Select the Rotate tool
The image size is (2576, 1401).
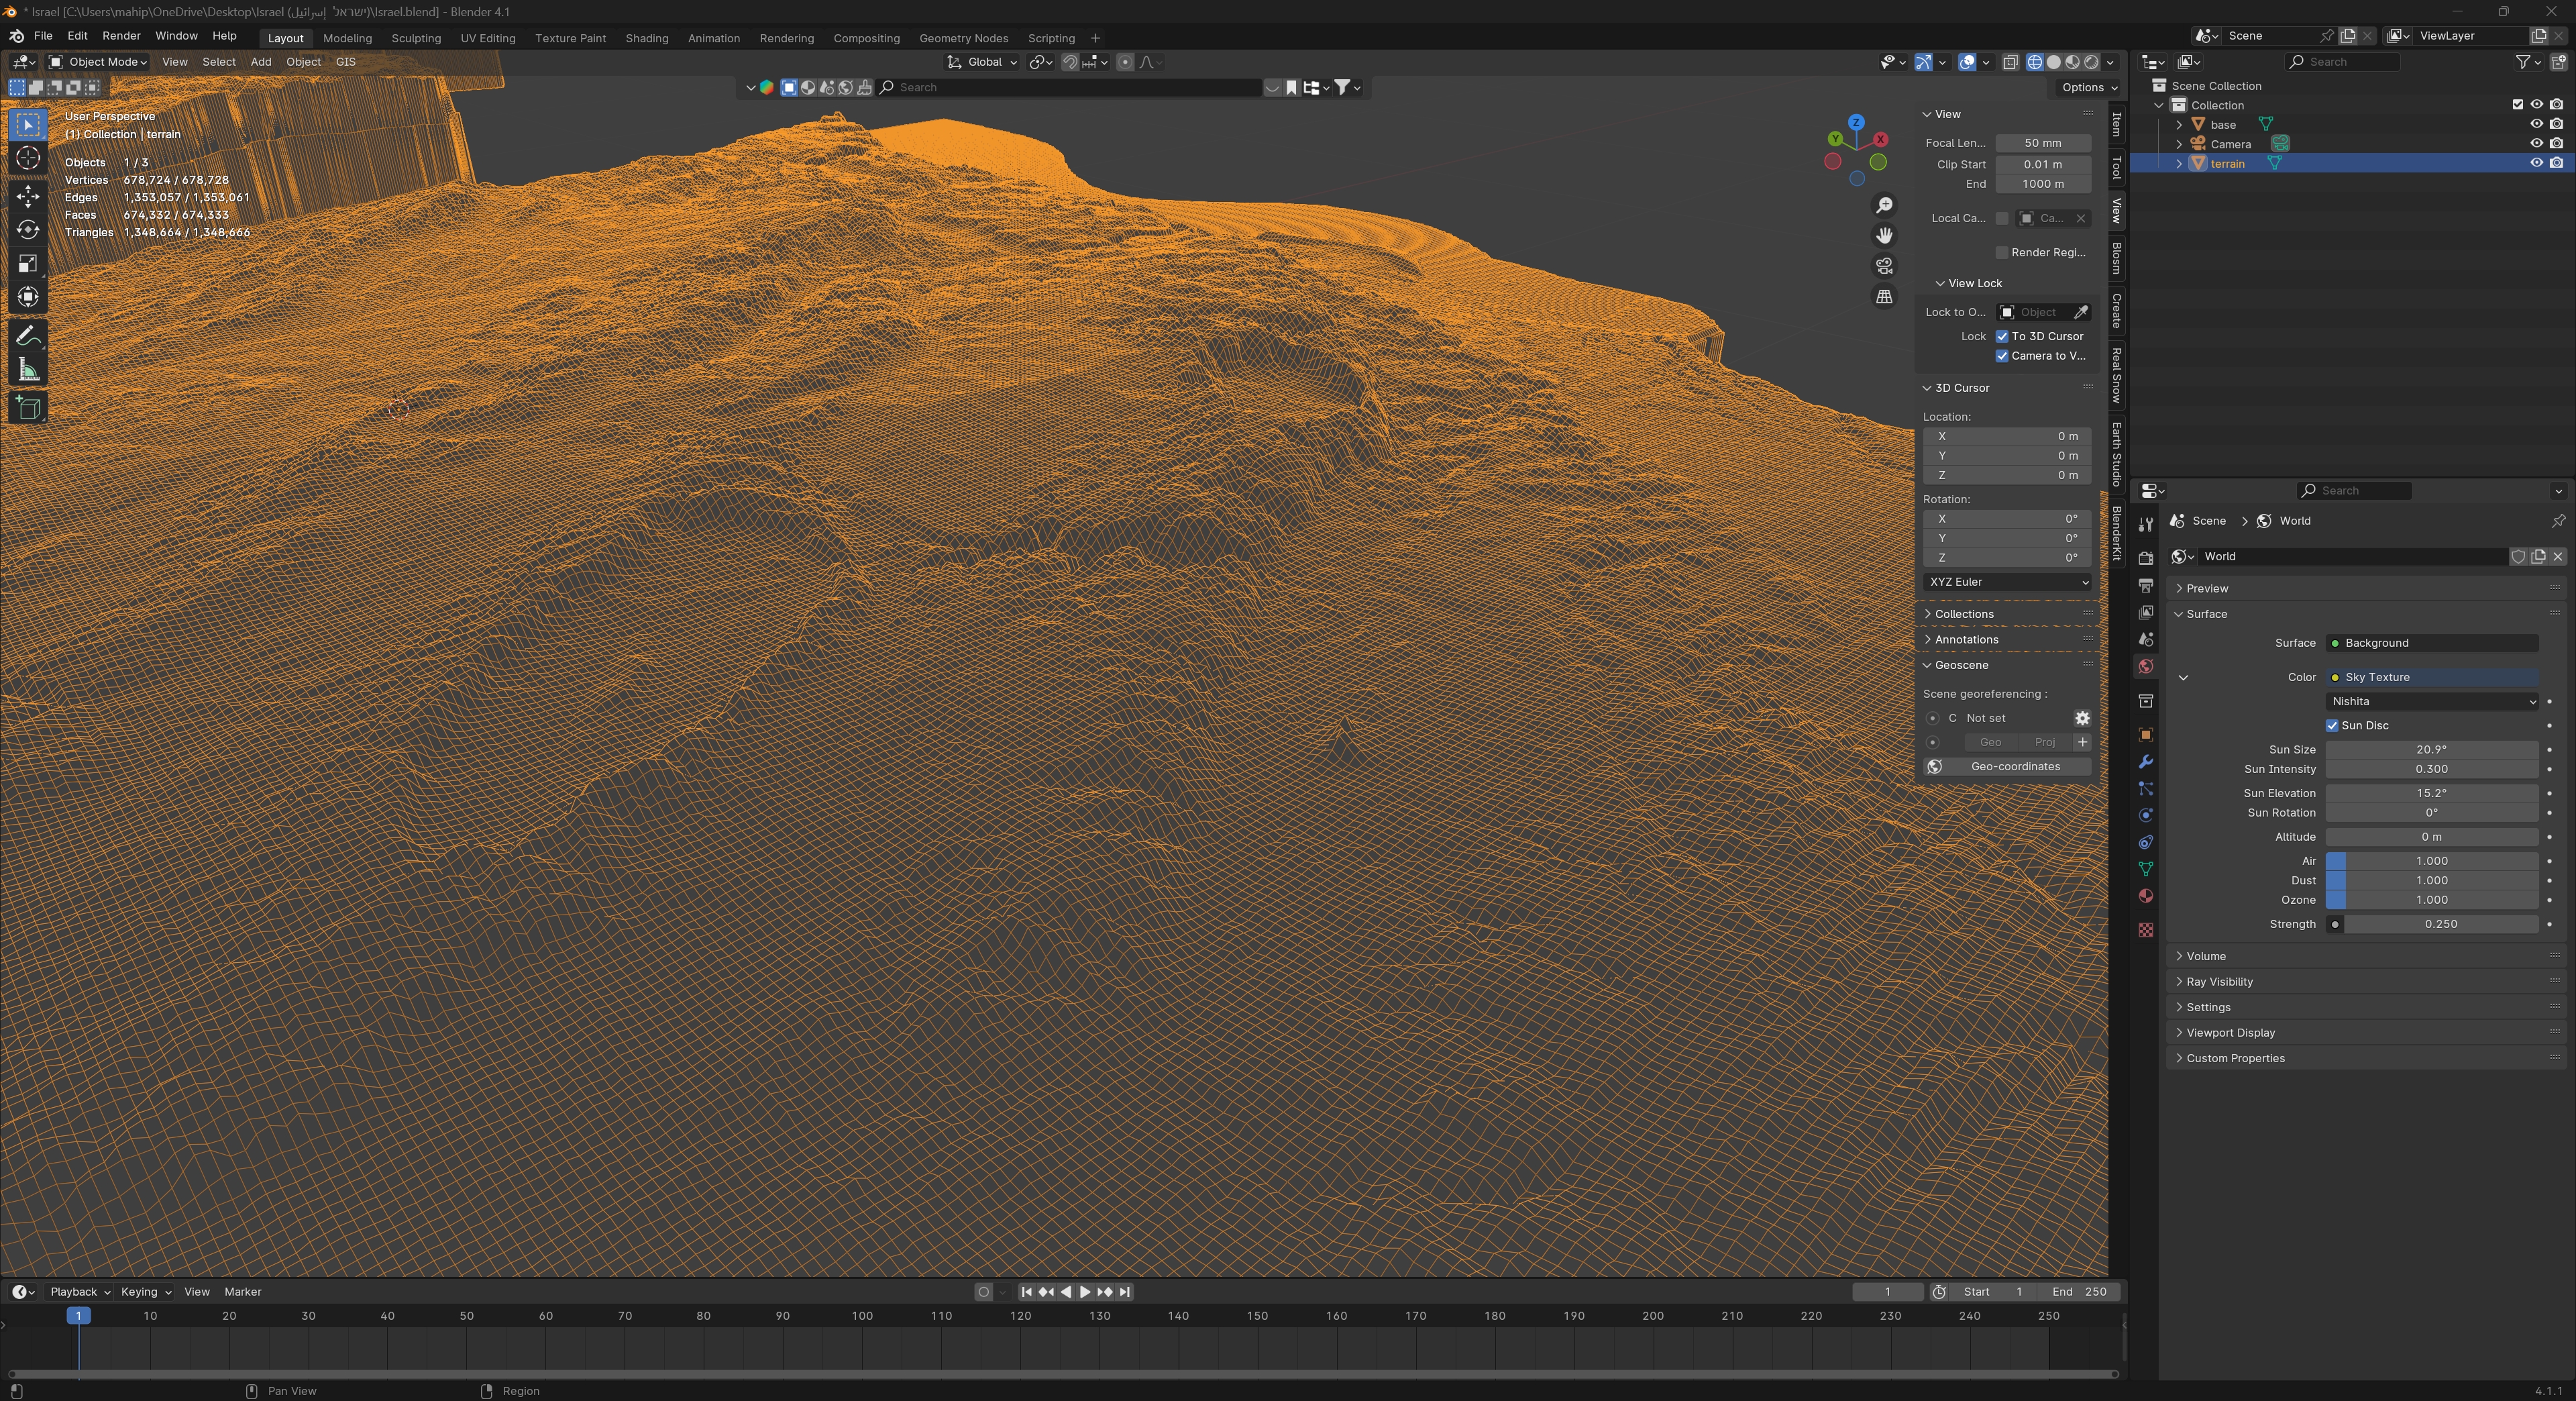pyautogui.click(x=28, y=230)
